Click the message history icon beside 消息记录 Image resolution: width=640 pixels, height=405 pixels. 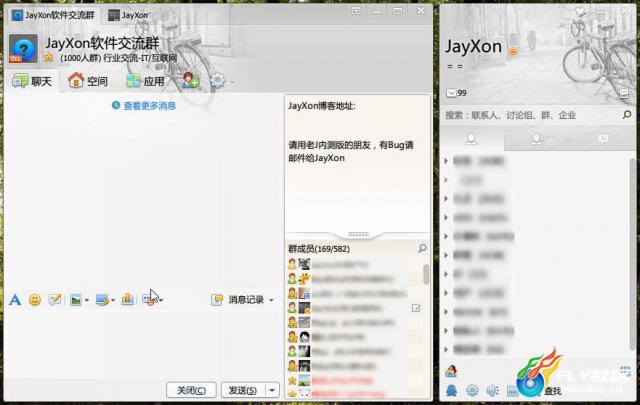[x=217, y=300]
